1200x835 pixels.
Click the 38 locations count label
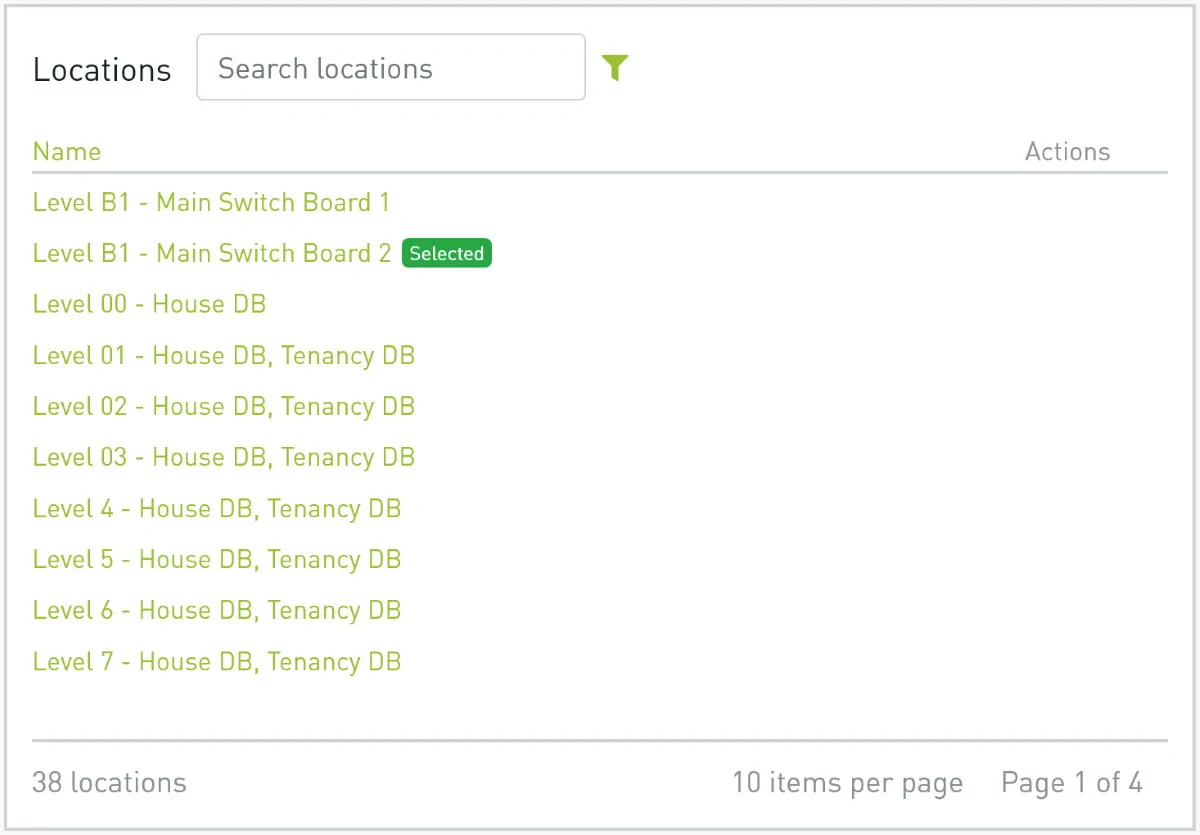pos(109,782)
